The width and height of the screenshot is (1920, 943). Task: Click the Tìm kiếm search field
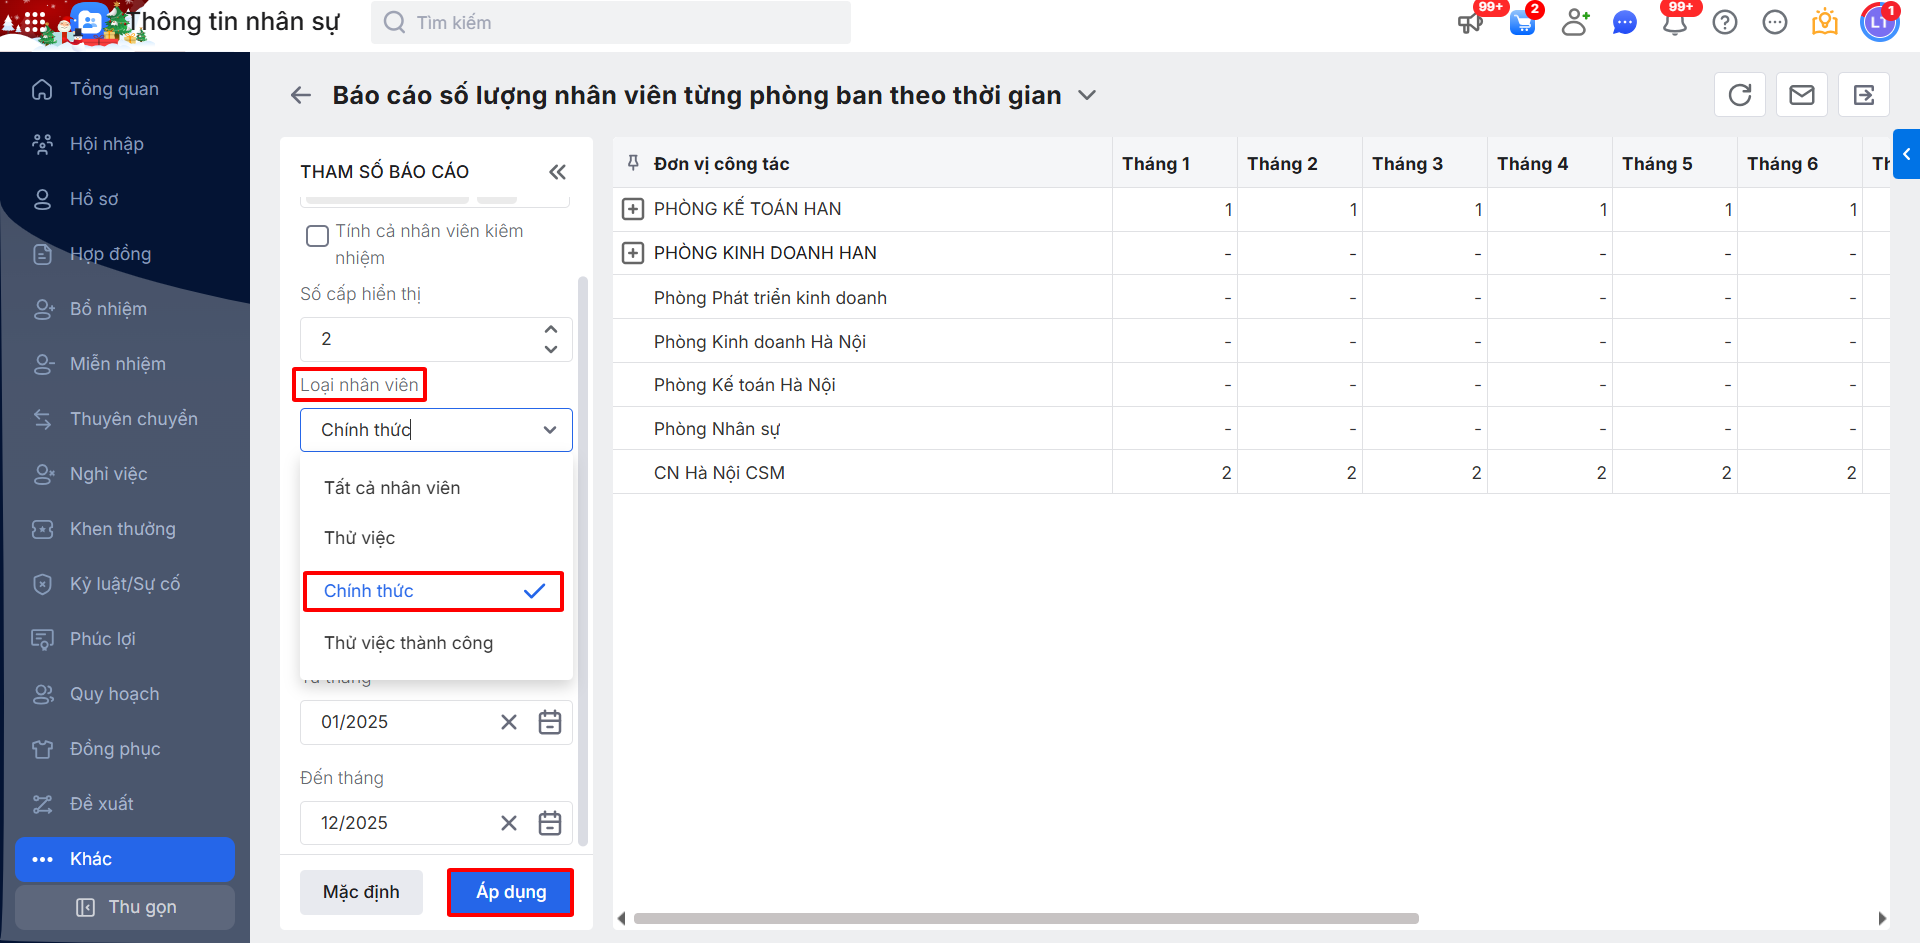click(610, 23)
